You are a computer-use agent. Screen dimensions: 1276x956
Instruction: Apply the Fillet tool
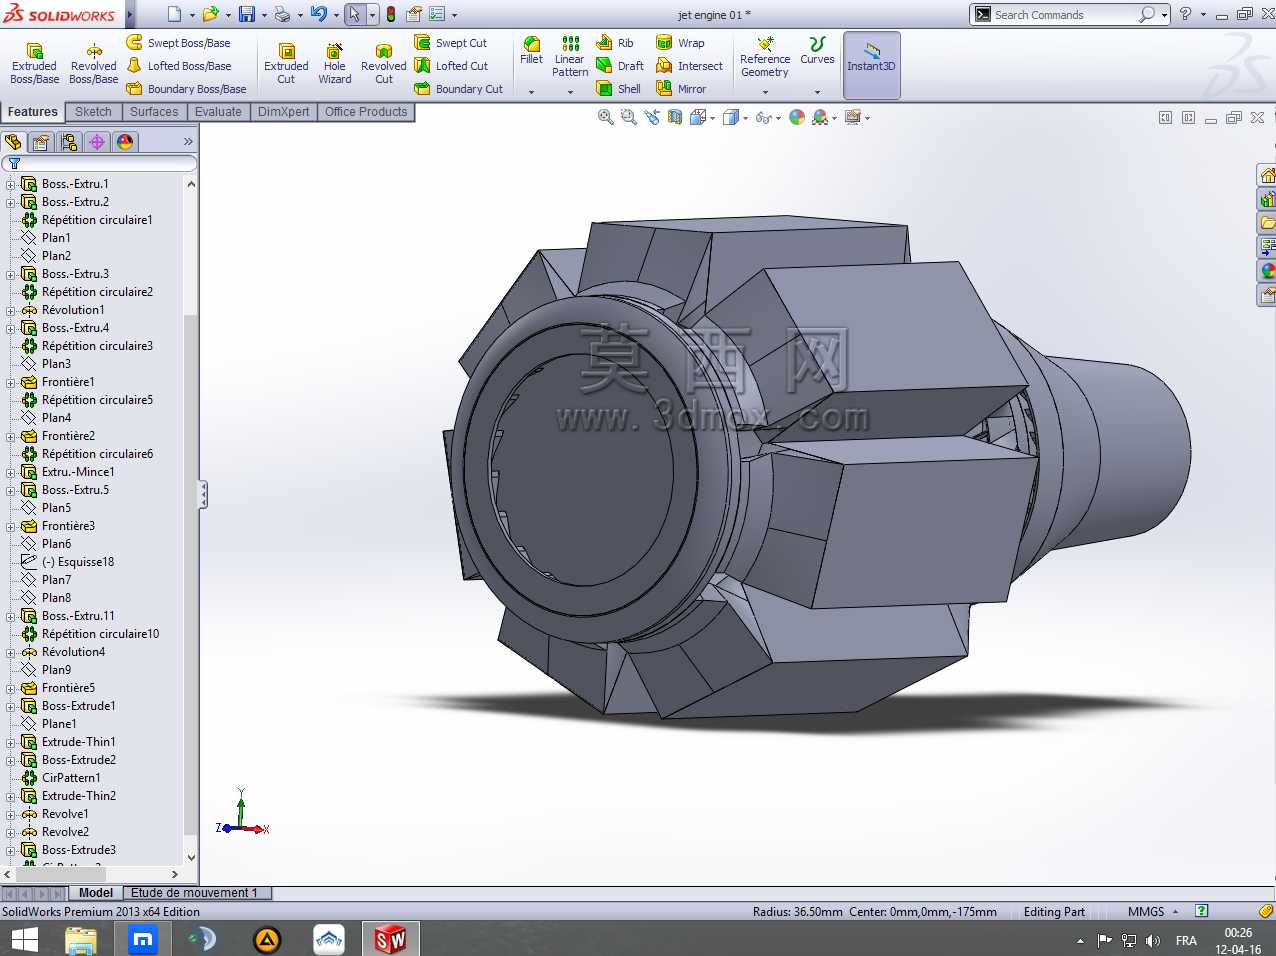coord(531,50)
